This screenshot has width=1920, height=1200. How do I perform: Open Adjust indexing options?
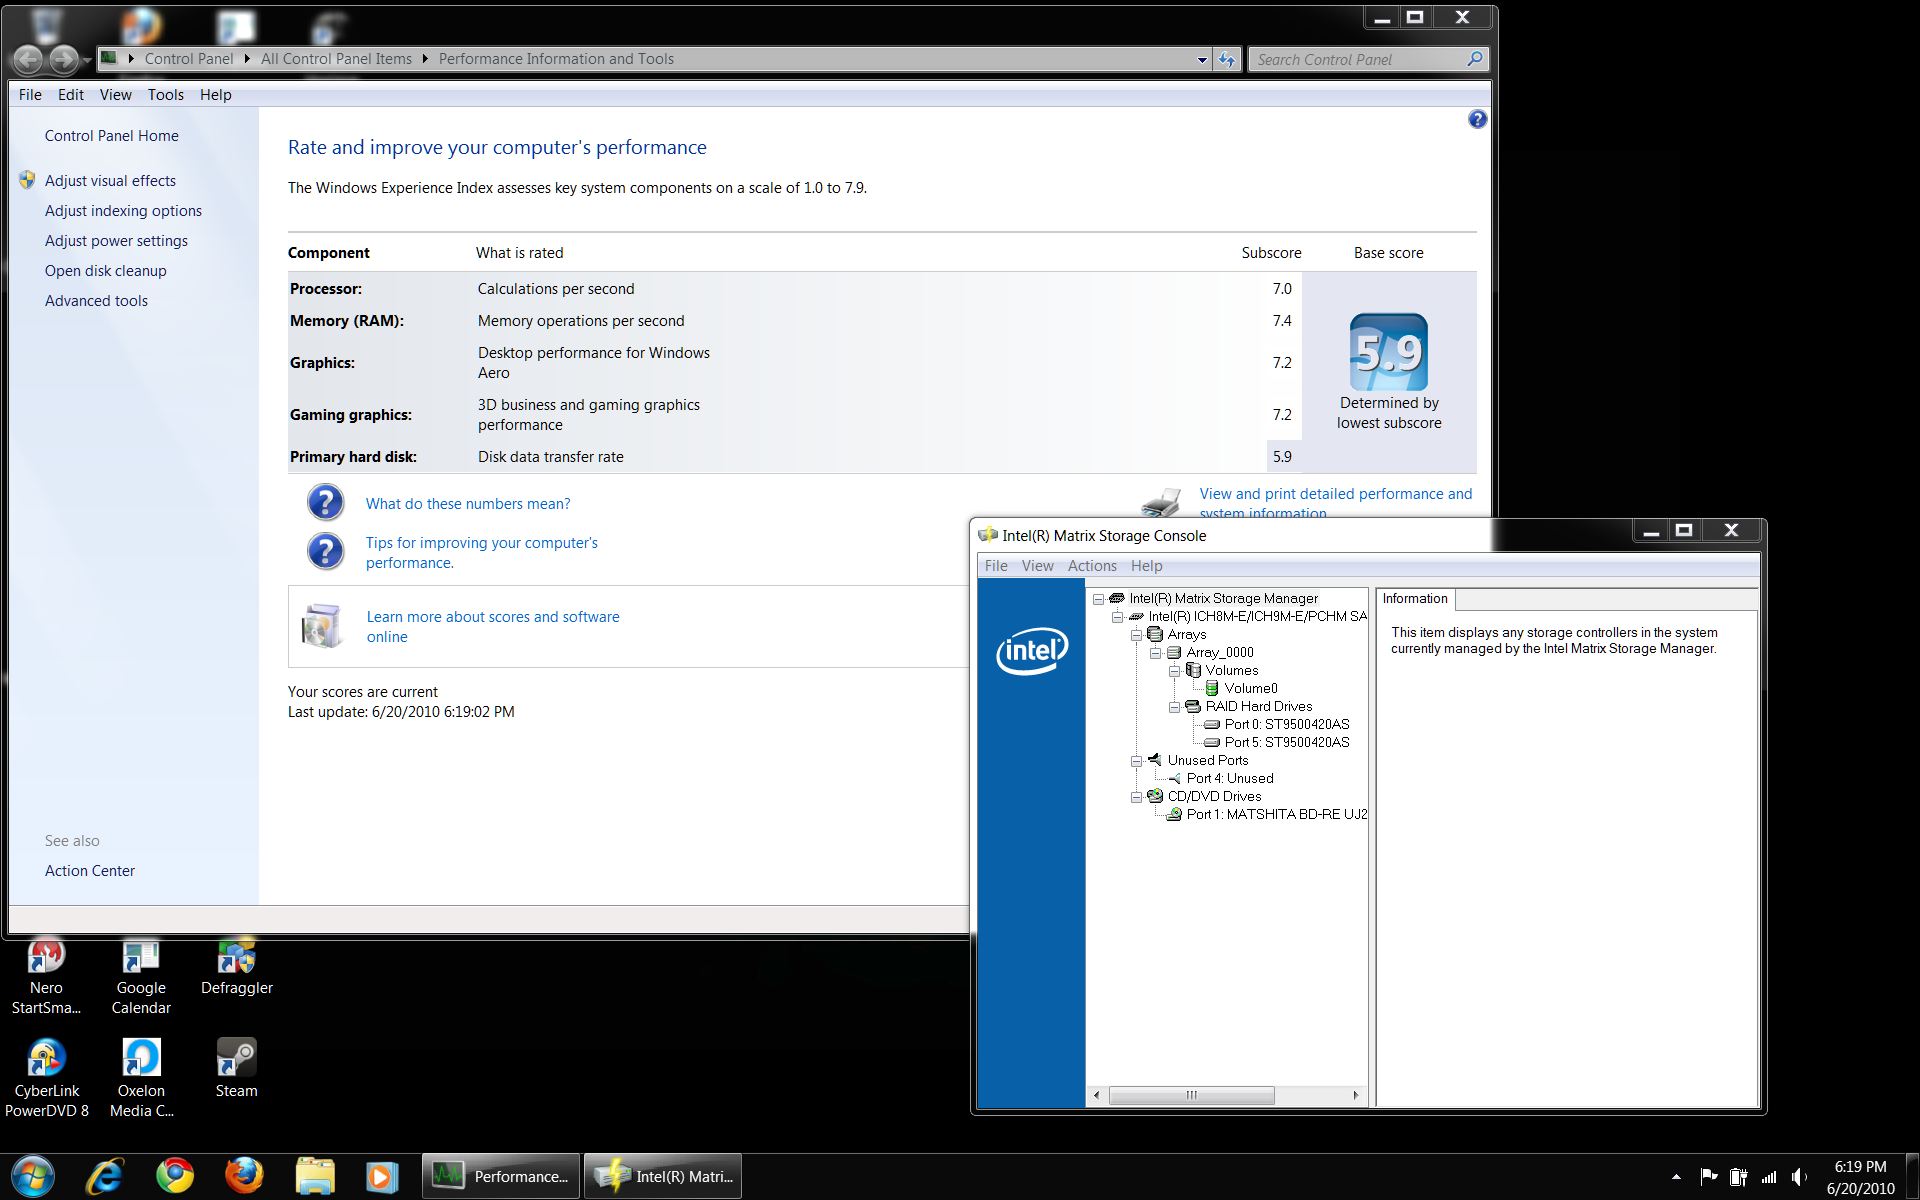pos(123,211)
